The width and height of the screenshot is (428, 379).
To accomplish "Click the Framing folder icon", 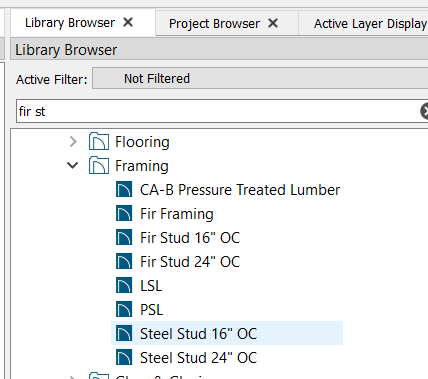I will (99, 166).
